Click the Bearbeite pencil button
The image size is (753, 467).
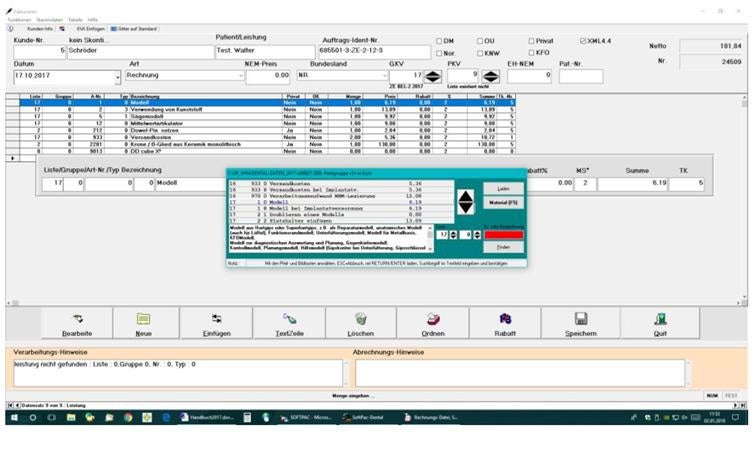click(77, 324)
